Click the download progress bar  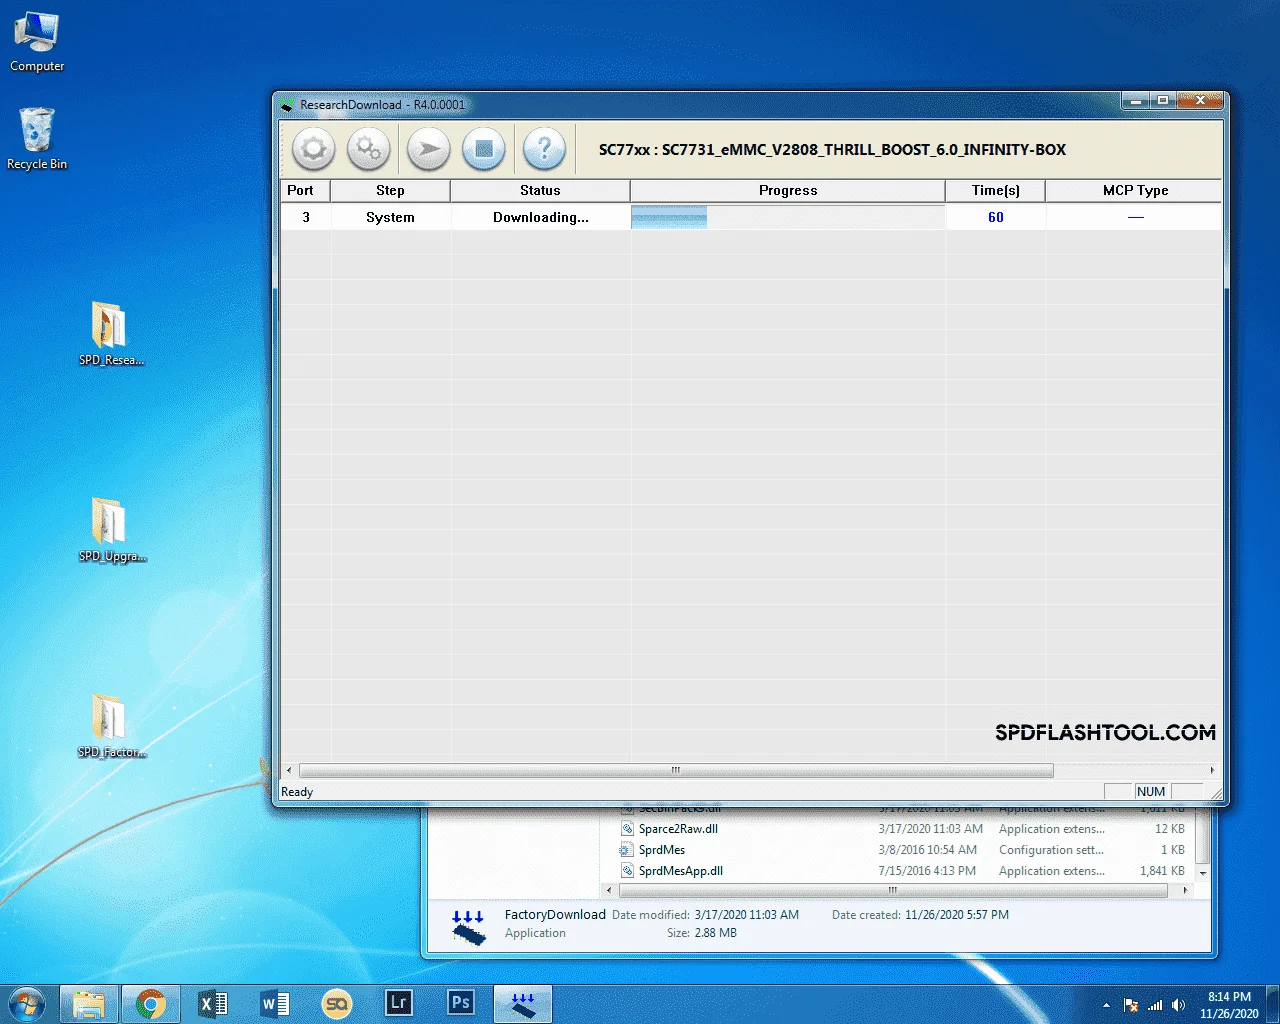click(x=788, y=217)
